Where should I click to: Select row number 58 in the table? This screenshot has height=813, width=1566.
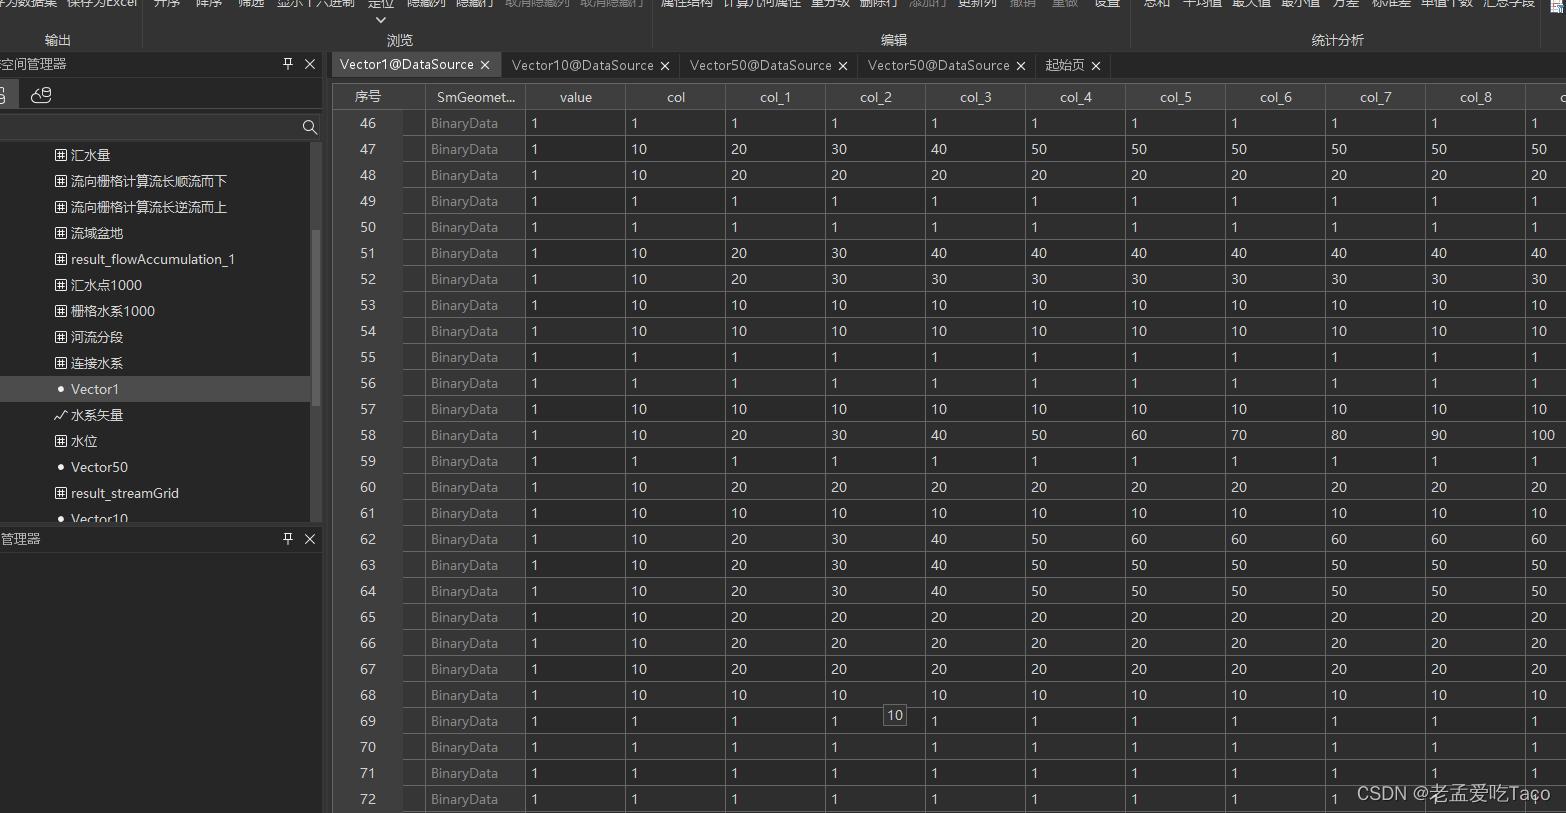(368, 435)
